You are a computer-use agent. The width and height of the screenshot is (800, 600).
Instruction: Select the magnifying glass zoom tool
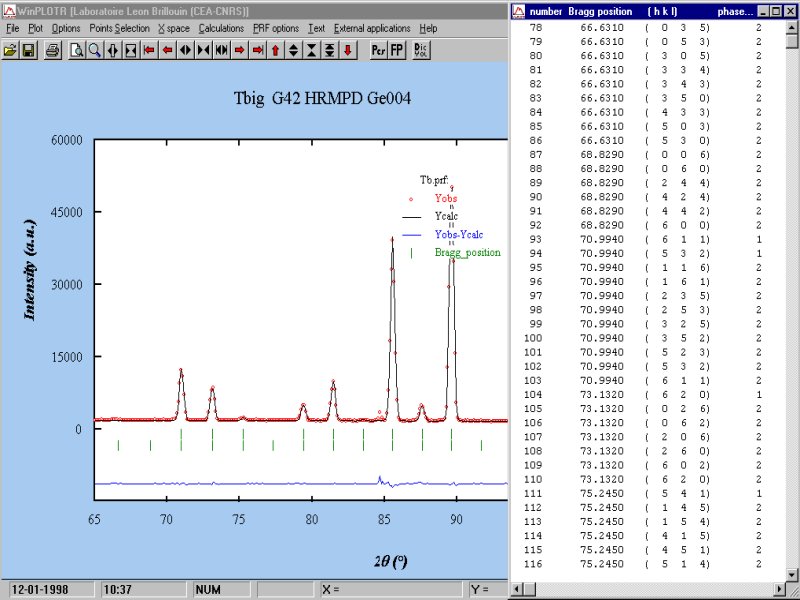94,49
